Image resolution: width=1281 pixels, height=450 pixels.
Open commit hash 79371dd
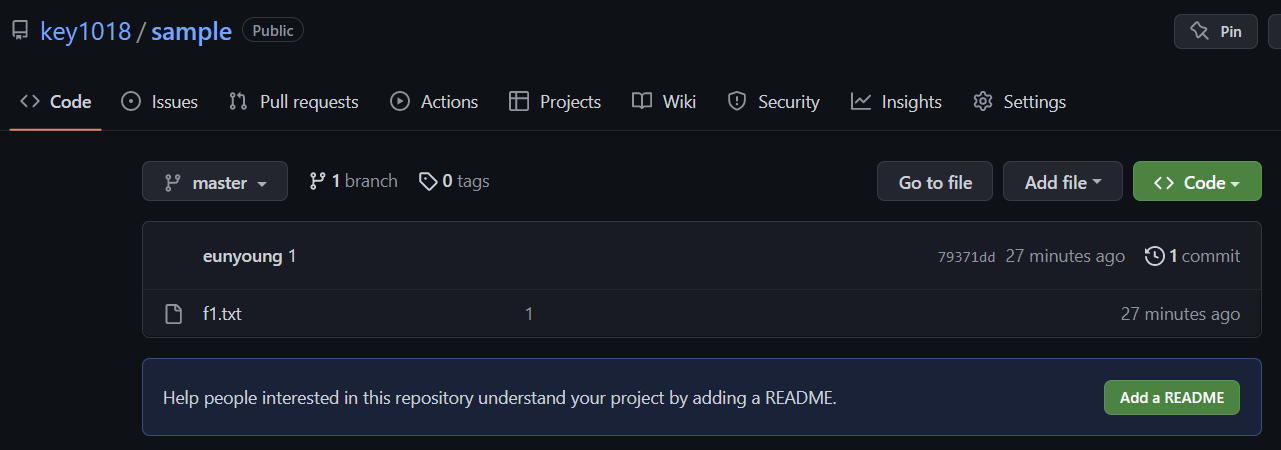966,257
